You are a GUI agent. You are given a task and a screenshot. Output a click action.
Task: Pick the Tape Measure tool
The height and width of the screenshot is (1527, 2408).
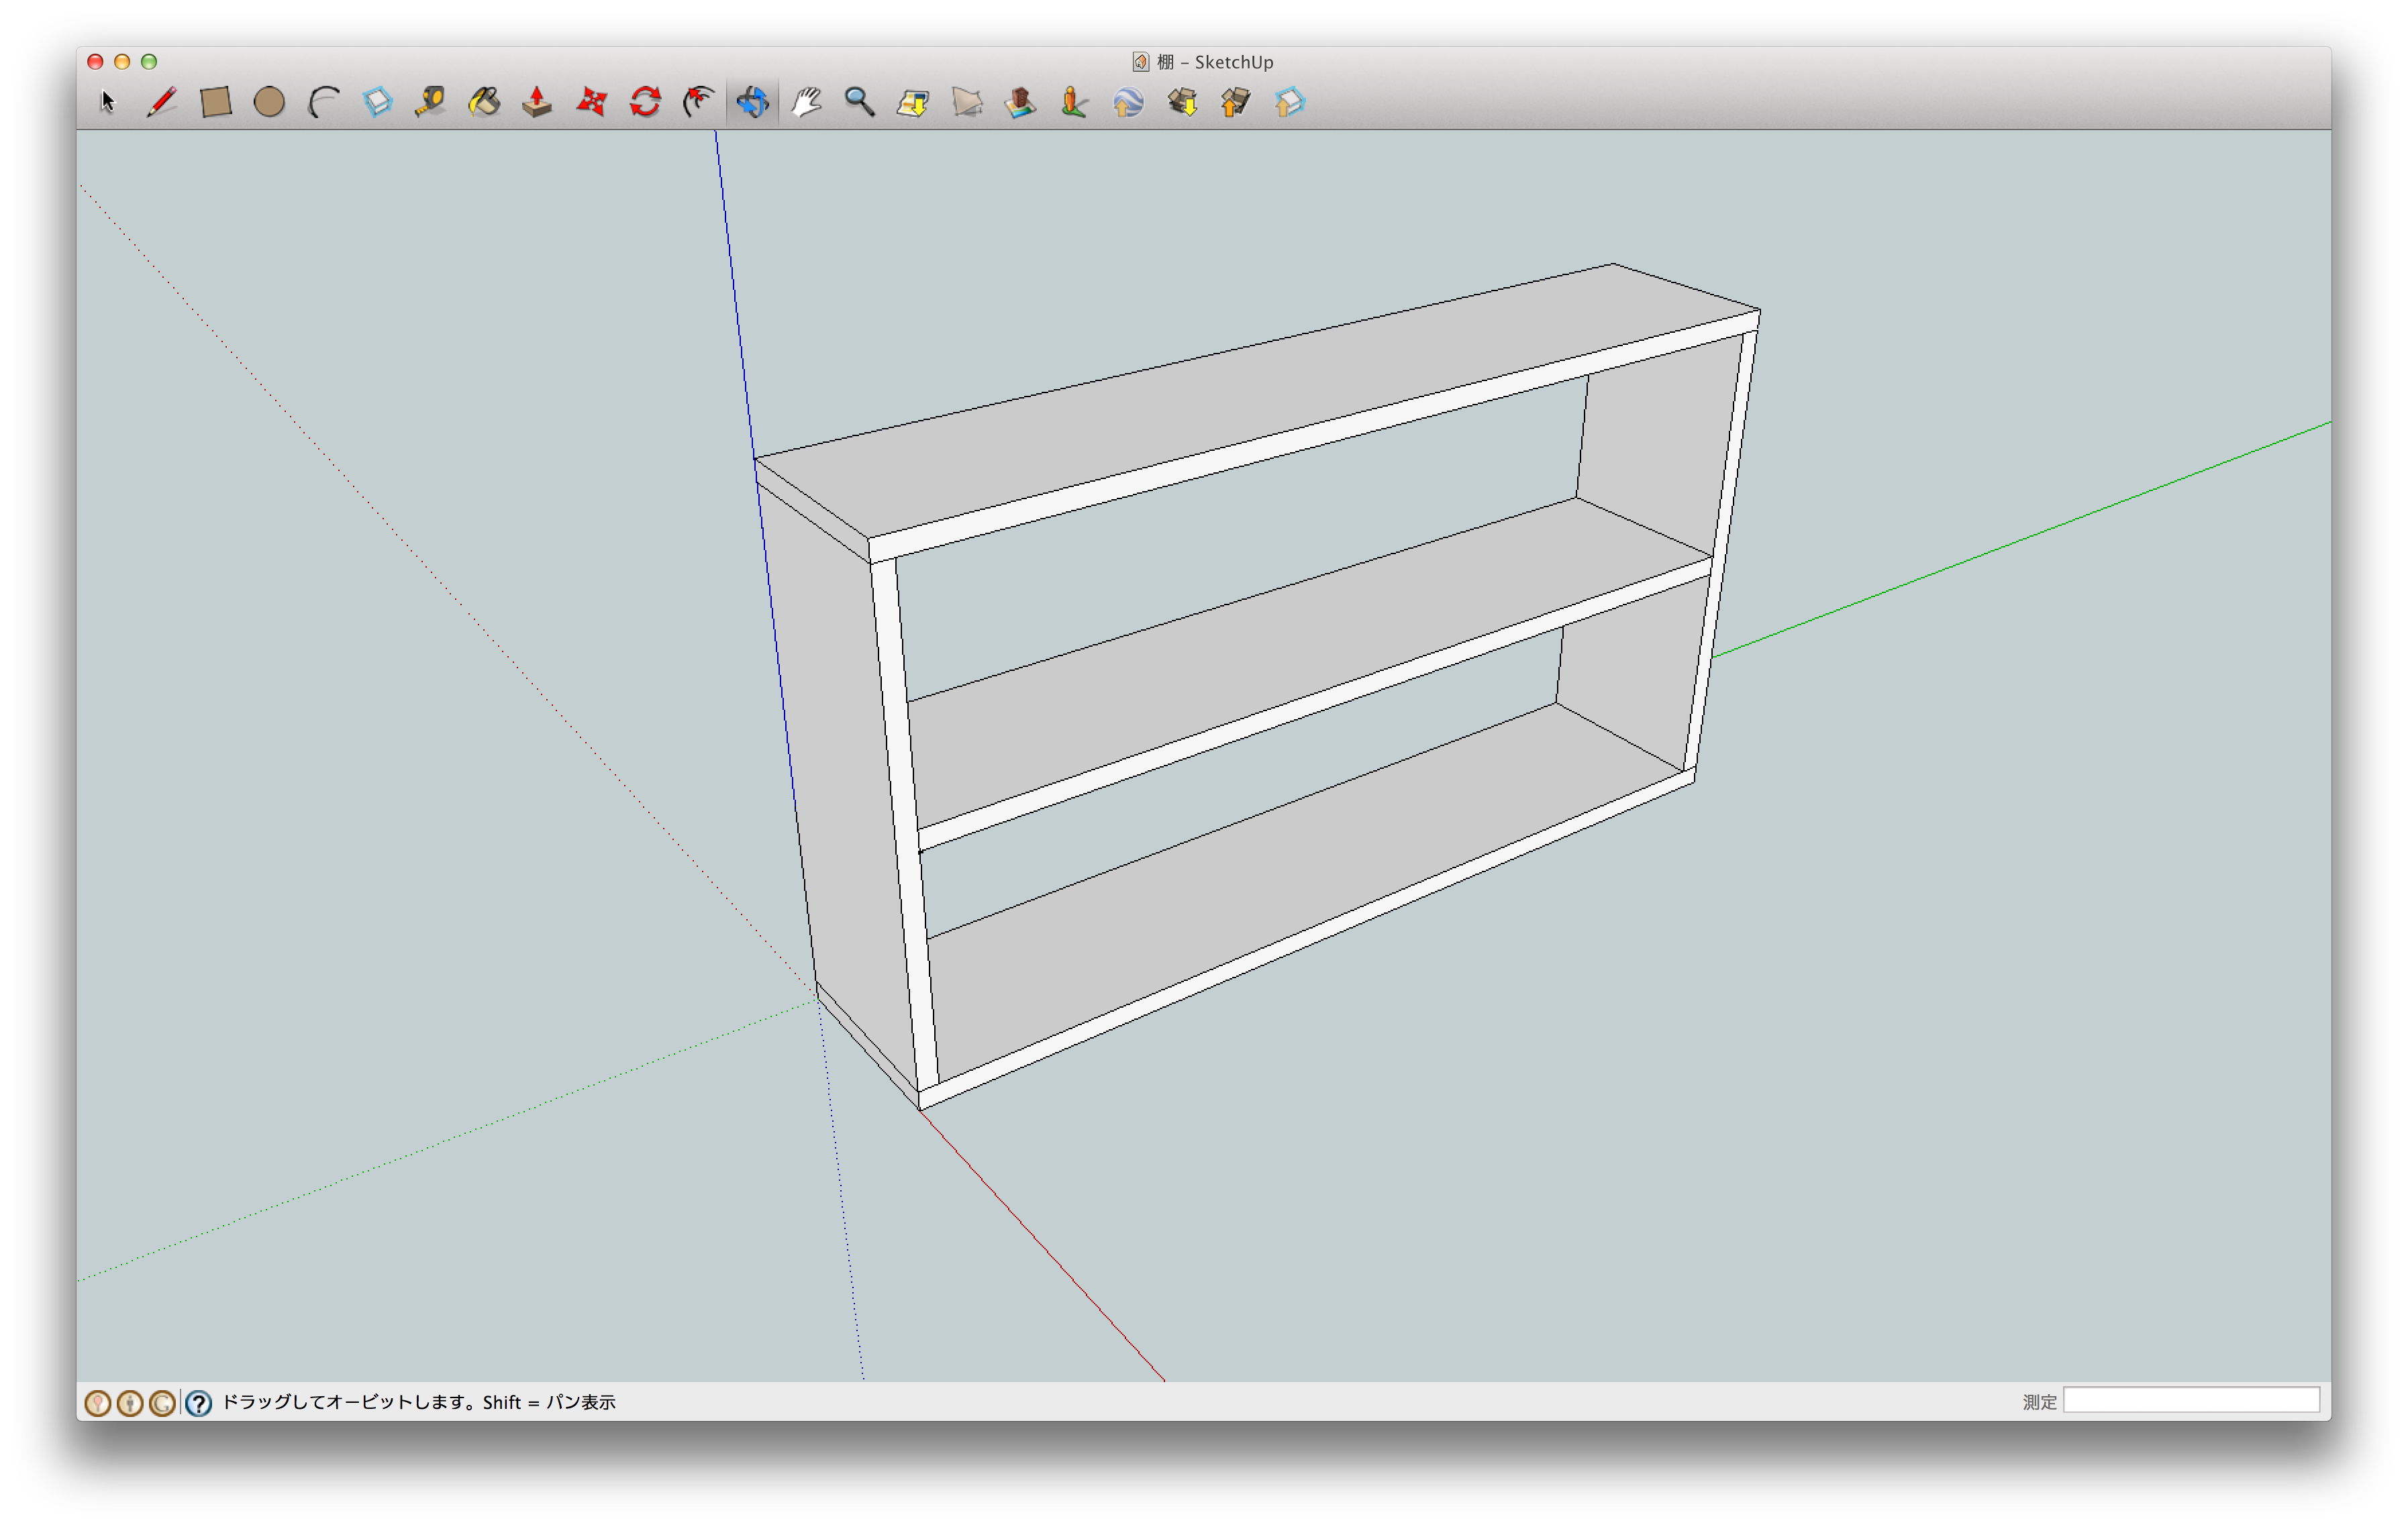[x=430, y=102]
